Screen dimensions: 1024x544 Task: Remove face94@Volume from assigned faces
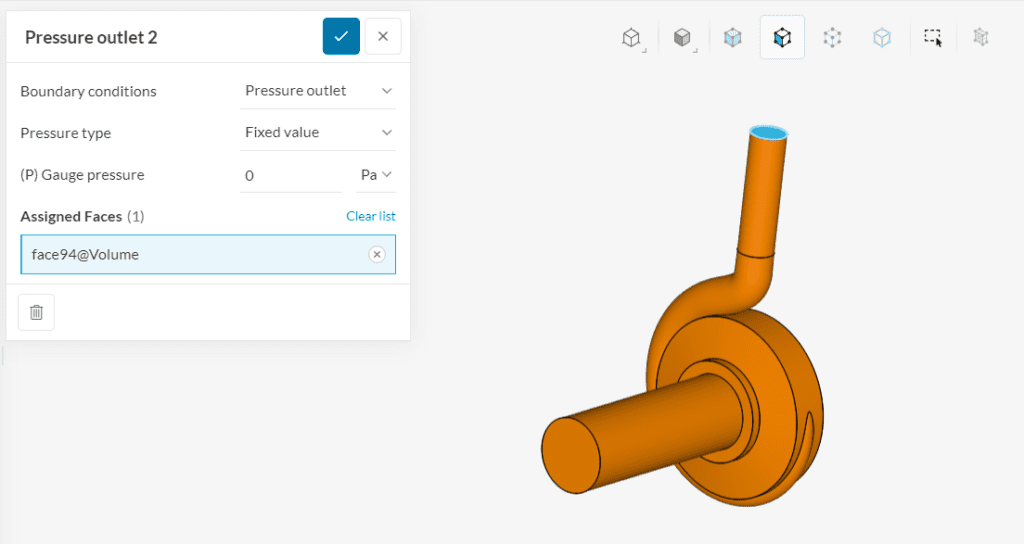[377, 255]
